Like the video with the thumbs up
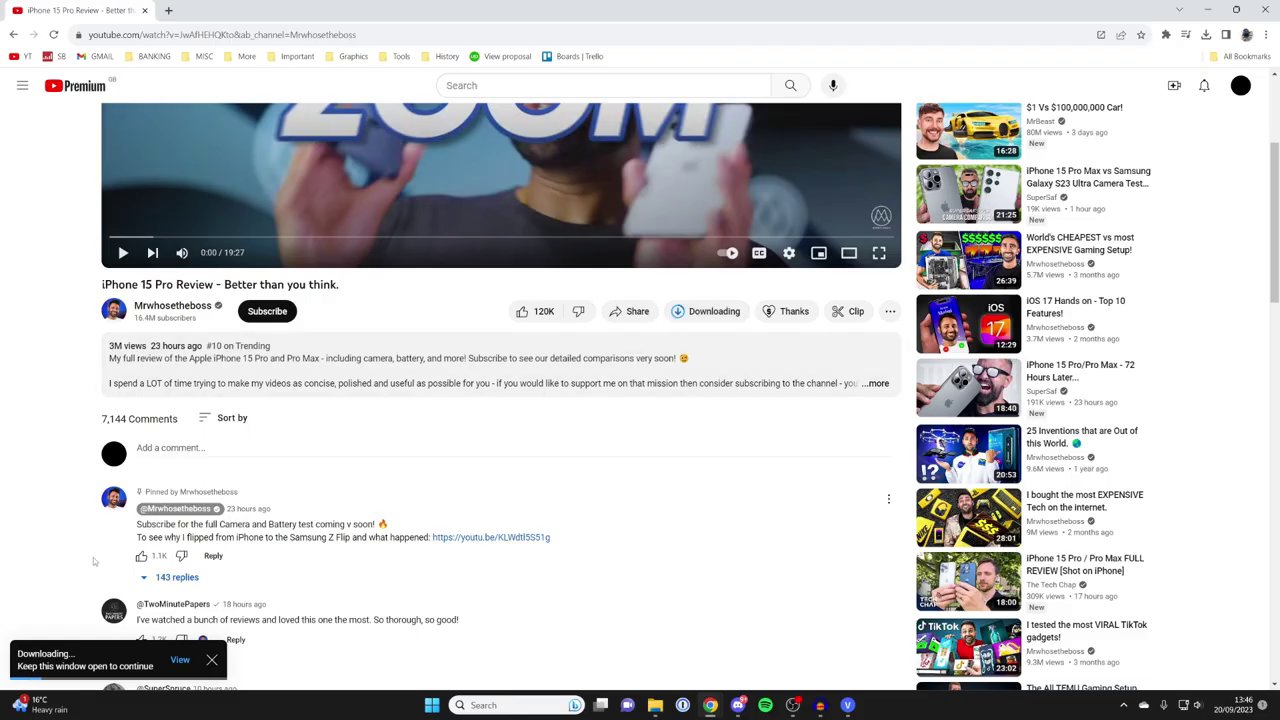This screenshot has width=1280, height=720. pyautogui.click(x=521, y=311)
